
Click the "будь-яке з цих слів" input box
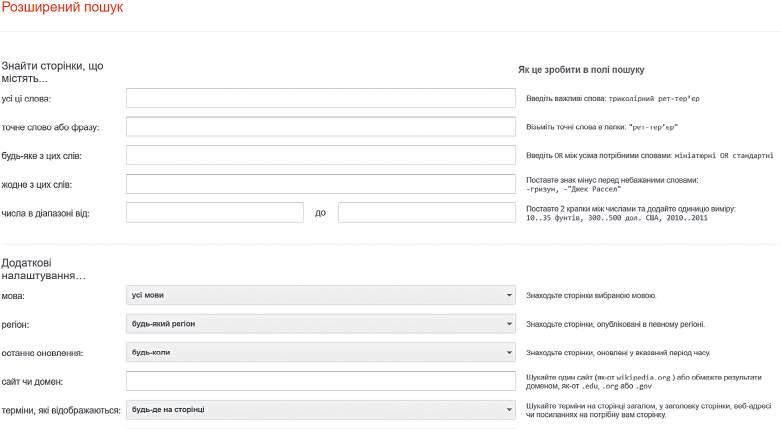(320, 156)
